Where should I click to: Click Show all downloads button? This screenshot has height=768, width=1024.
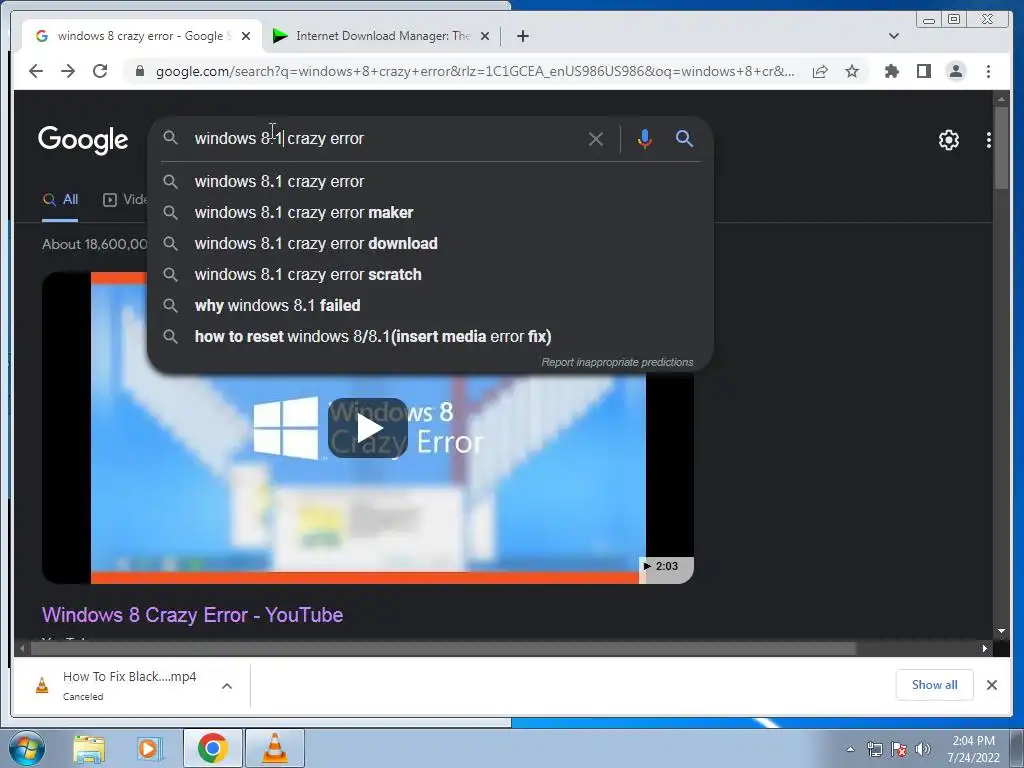click(935, 685)
